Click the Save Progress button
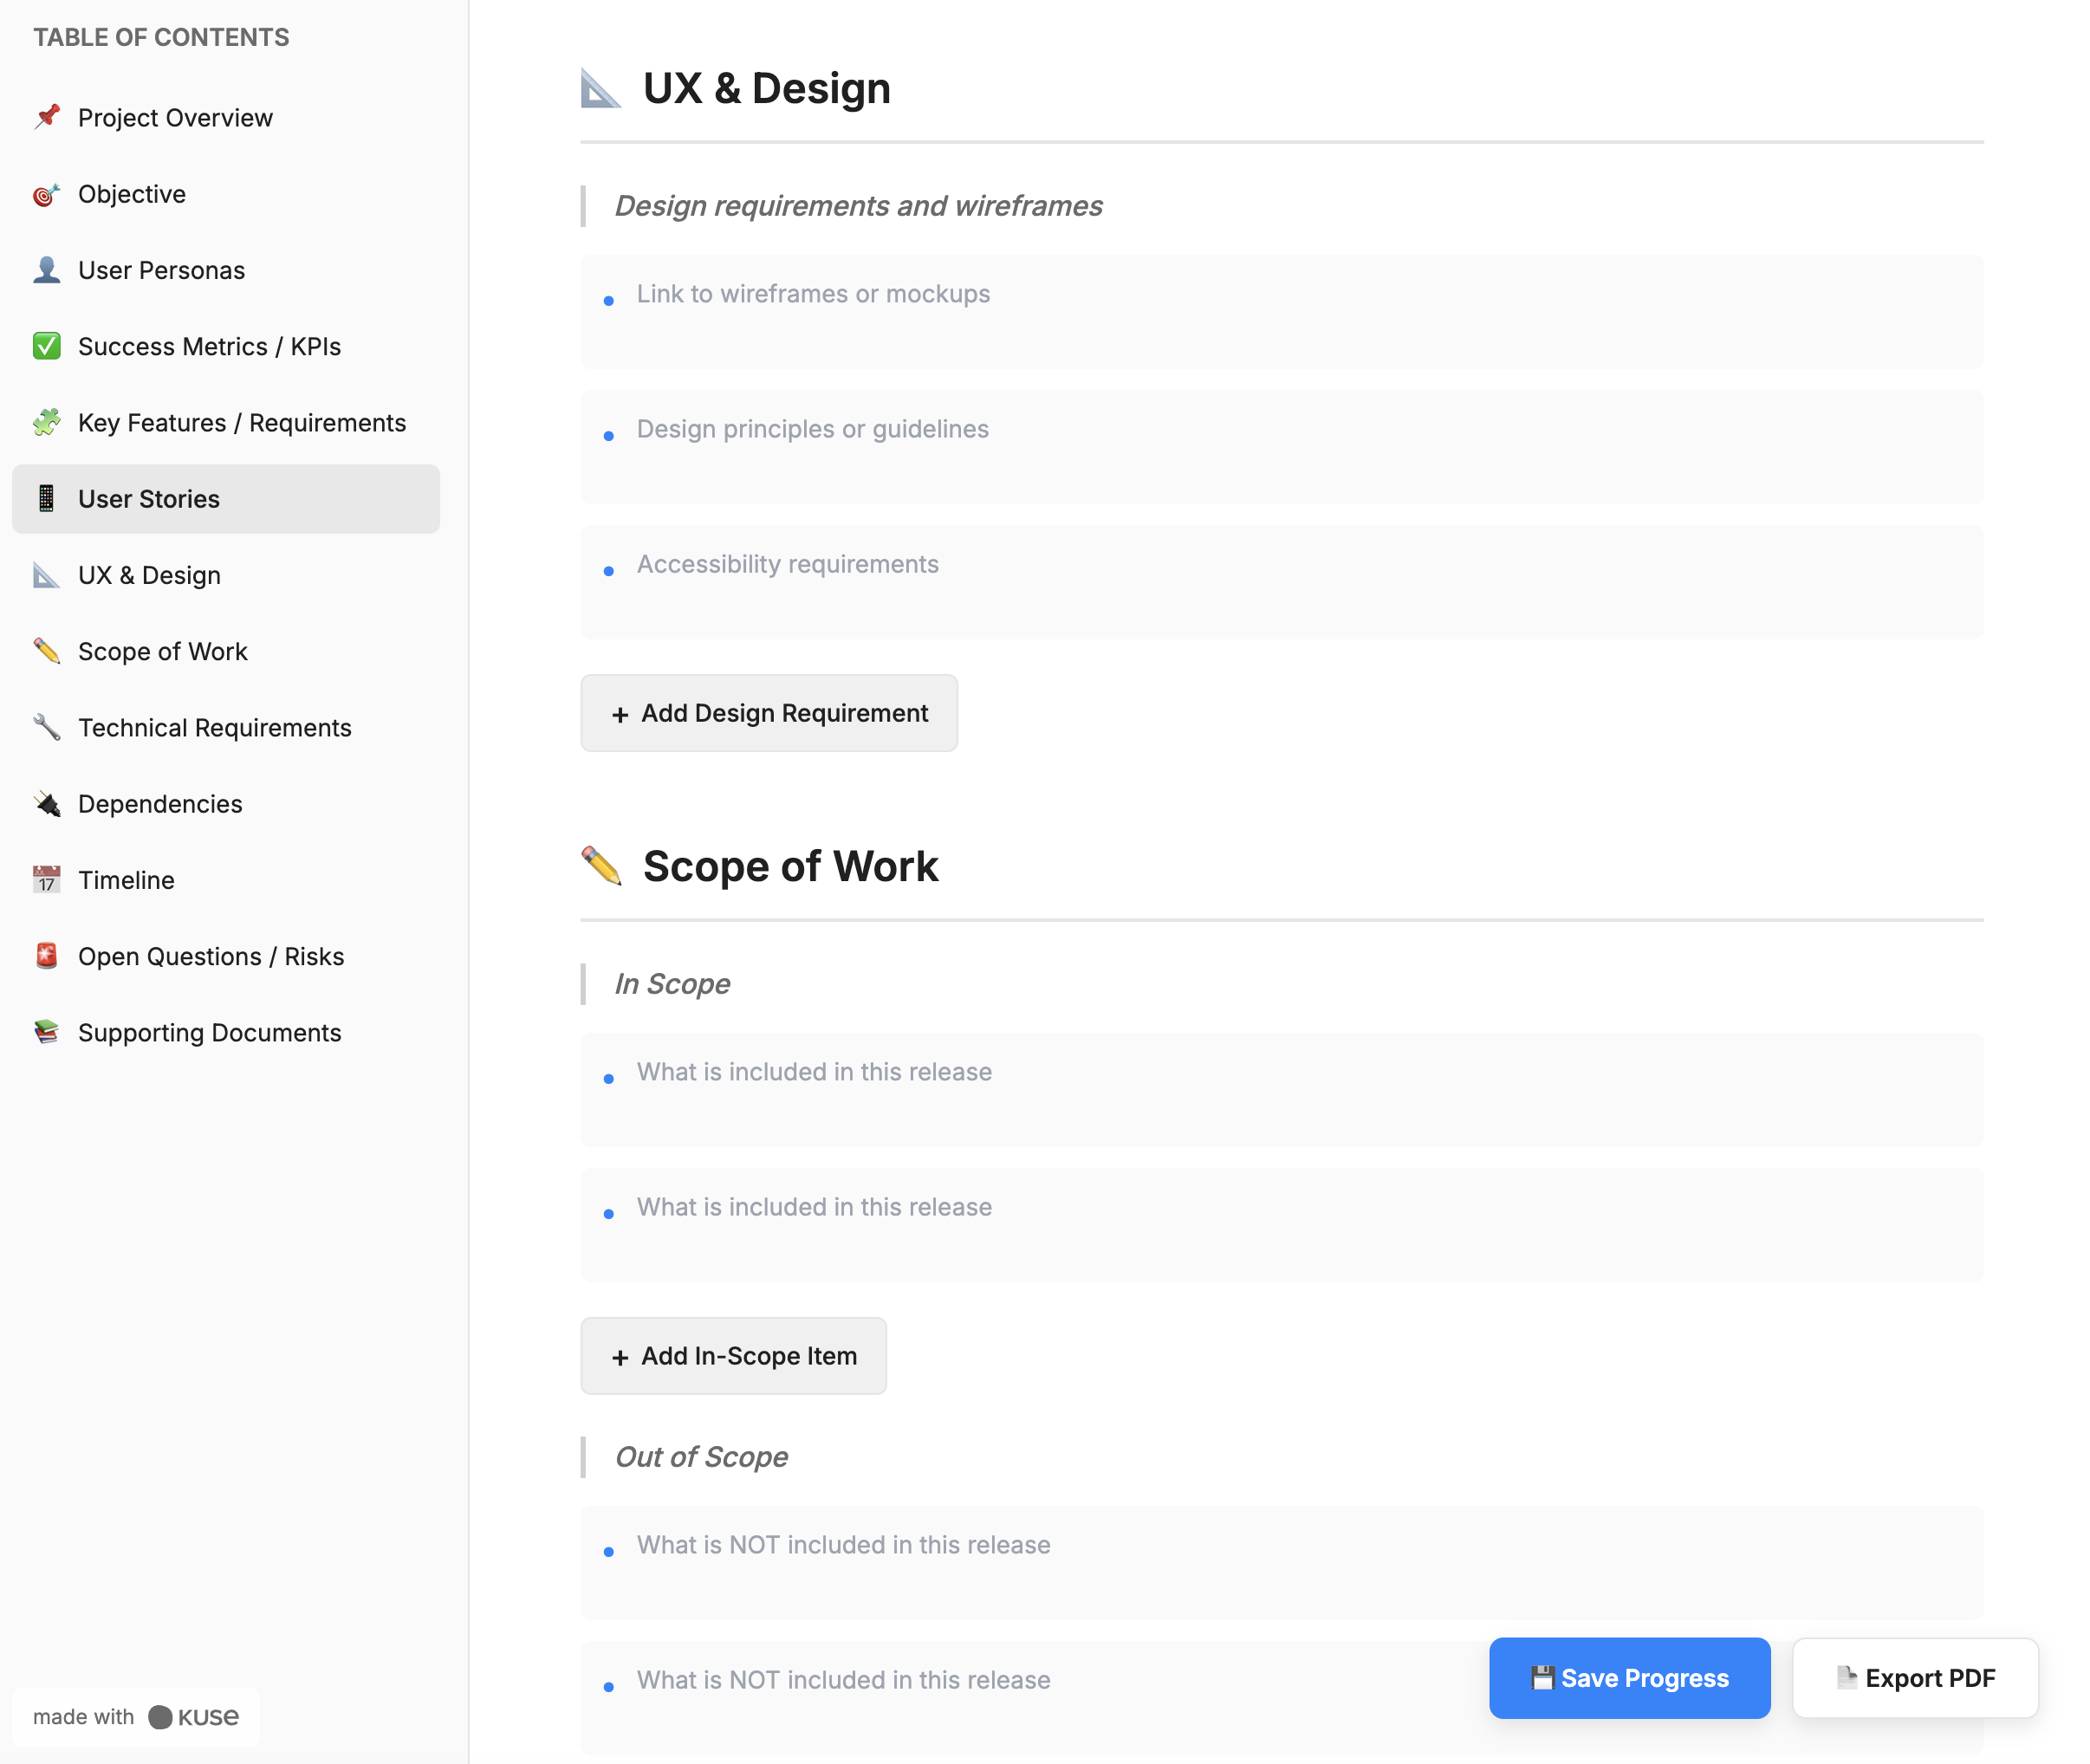 tap(1628, 1677)
